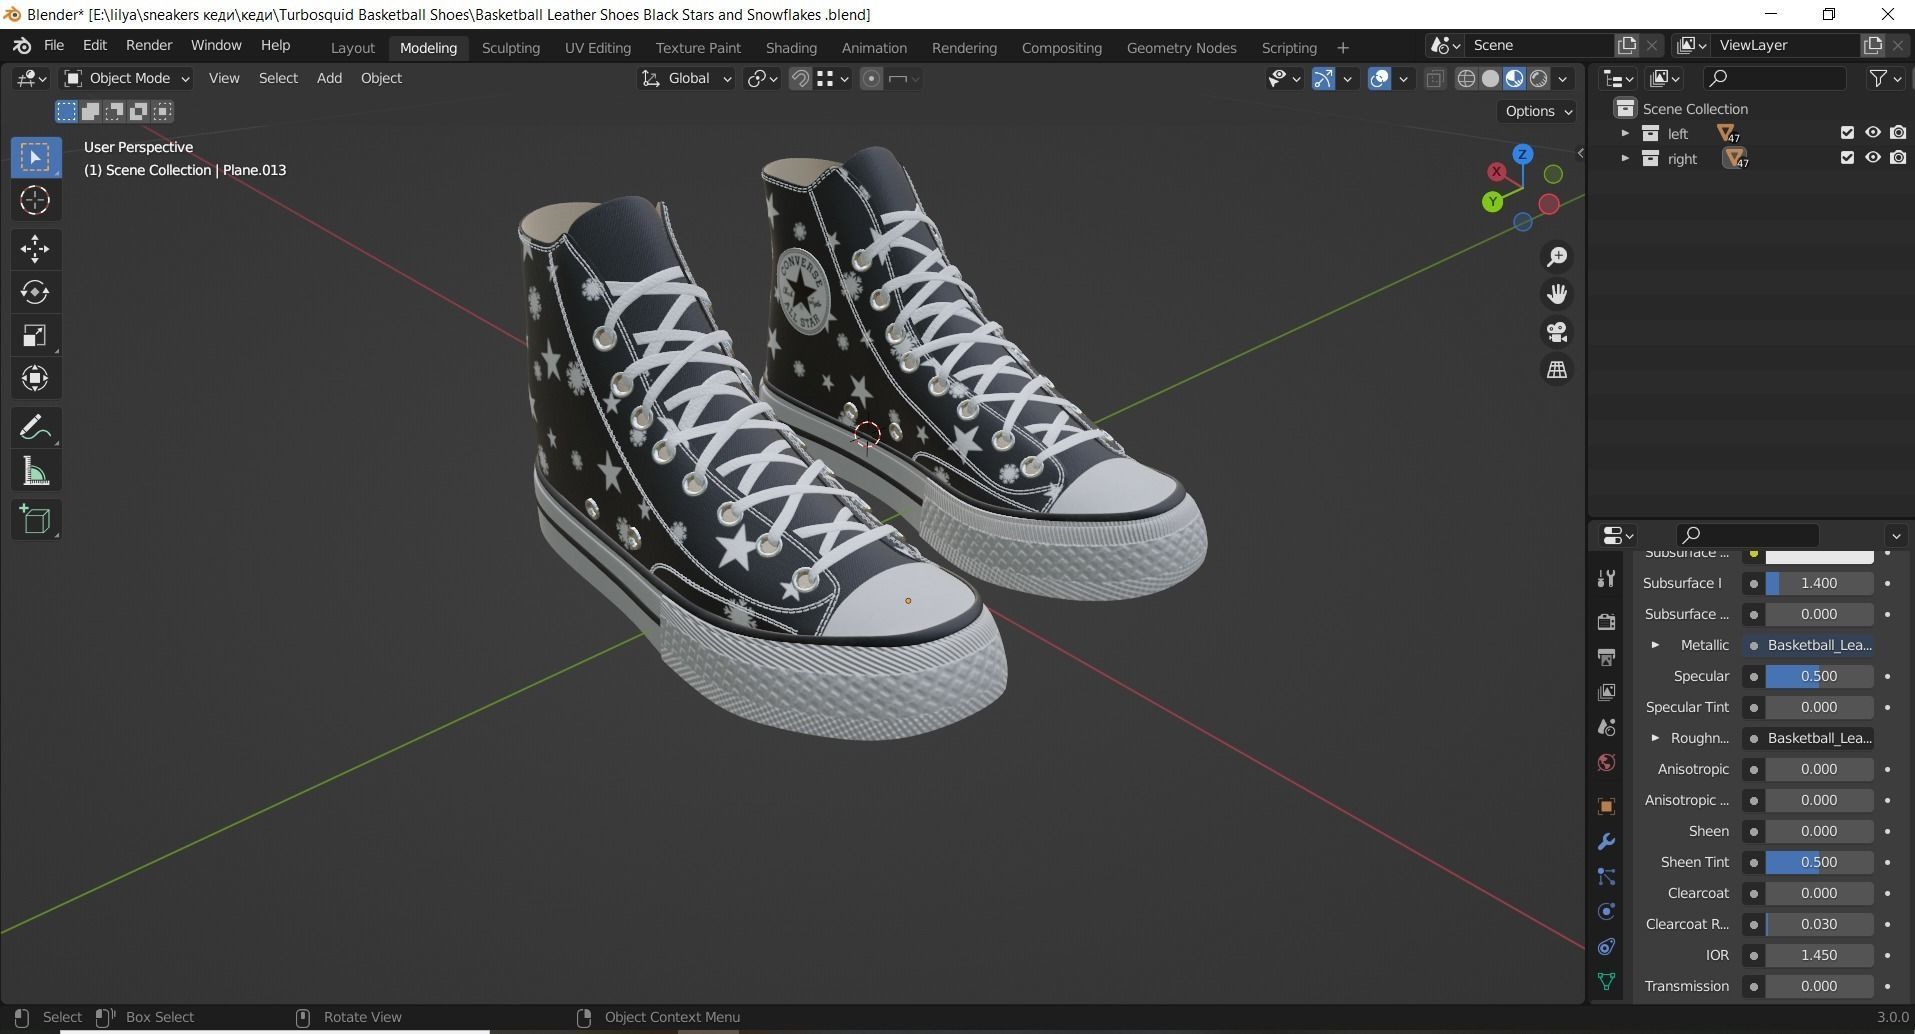Toggle viewport overlays button
Screen dimensions: 1915x1034
click(x=1379, y=79)
